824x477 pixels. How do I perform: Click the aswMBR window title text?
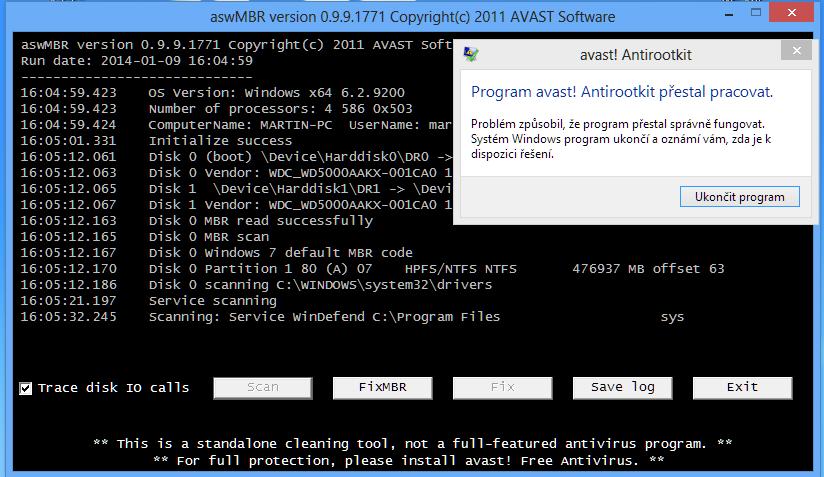click(413, 17)
